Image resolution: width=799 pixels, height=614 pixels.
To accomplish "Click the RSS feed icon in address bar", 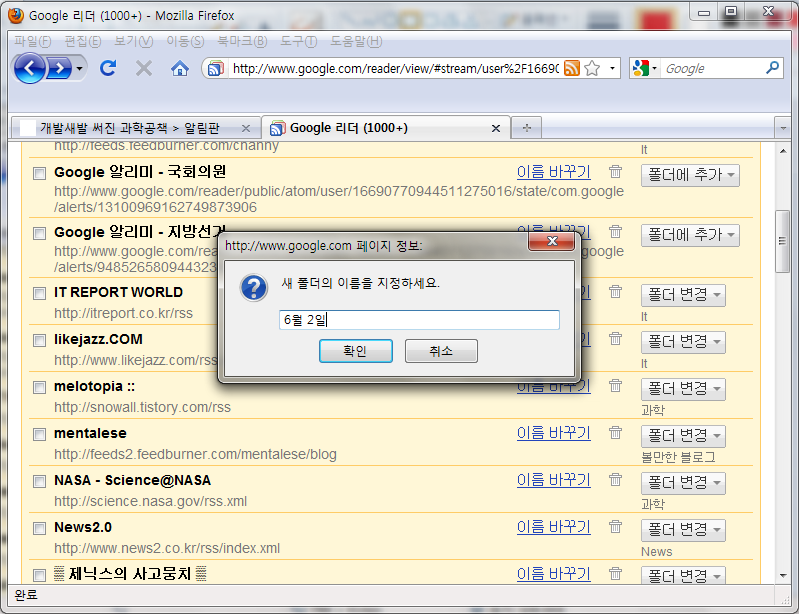I will 571,68.
